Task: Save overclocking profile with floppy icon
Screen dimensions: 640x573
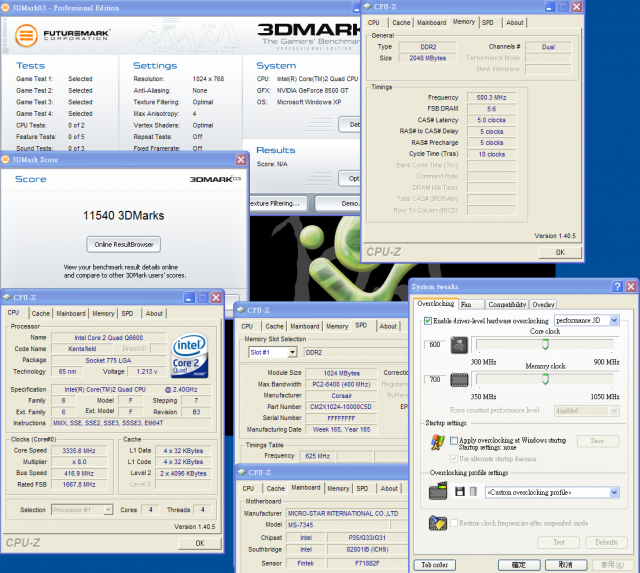Action: [x=460, y=491]
